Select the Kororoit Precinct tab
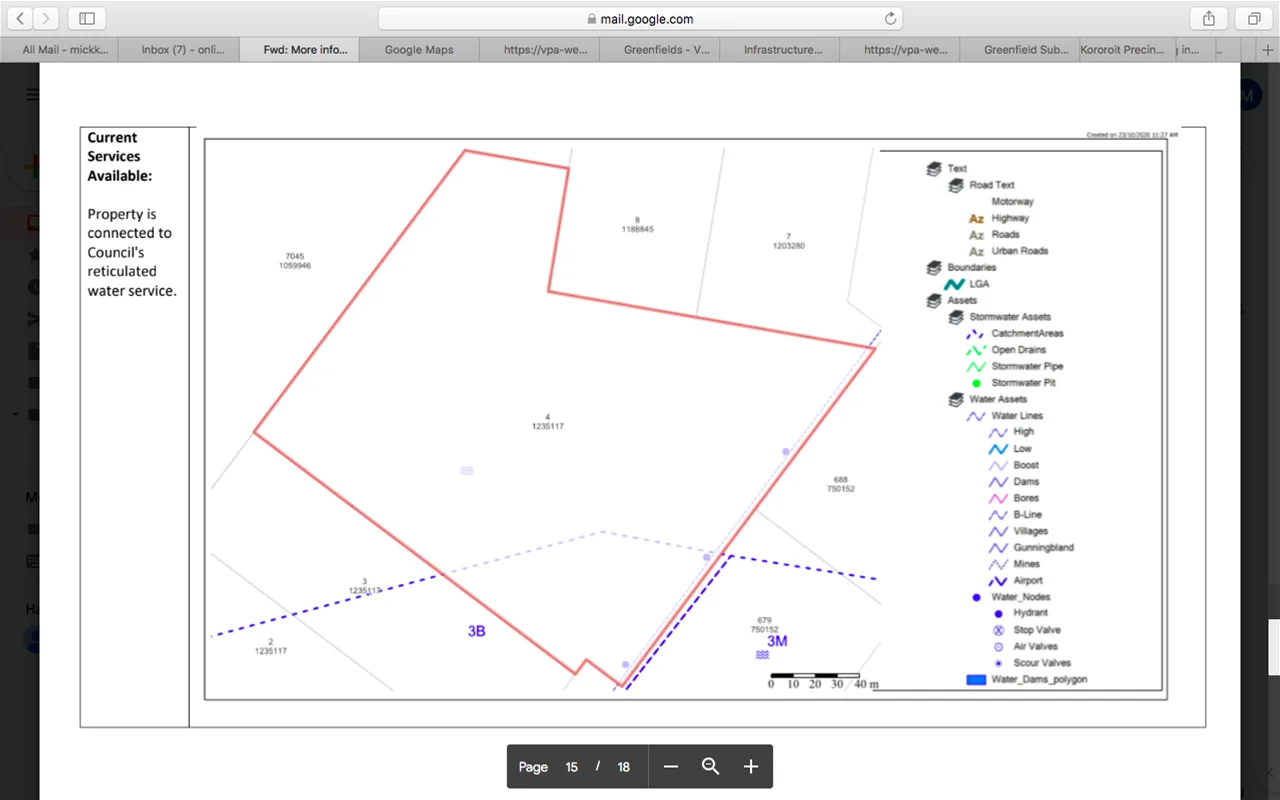The width and height of the screenshot is (1280, 800). (1123, 49)
